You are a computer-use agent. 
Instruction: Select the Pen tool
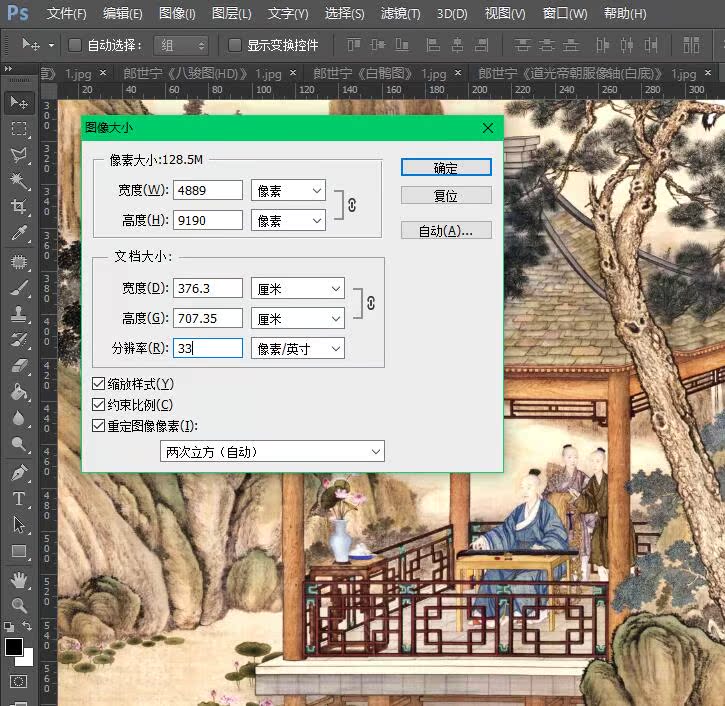tap(19, 473)
